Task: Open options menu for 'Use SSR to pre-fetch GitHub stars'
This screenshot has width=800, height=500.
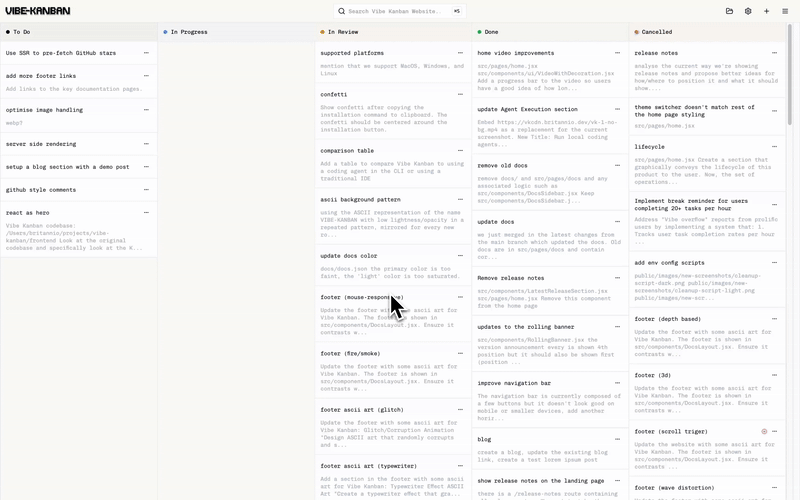Action: 146,53
